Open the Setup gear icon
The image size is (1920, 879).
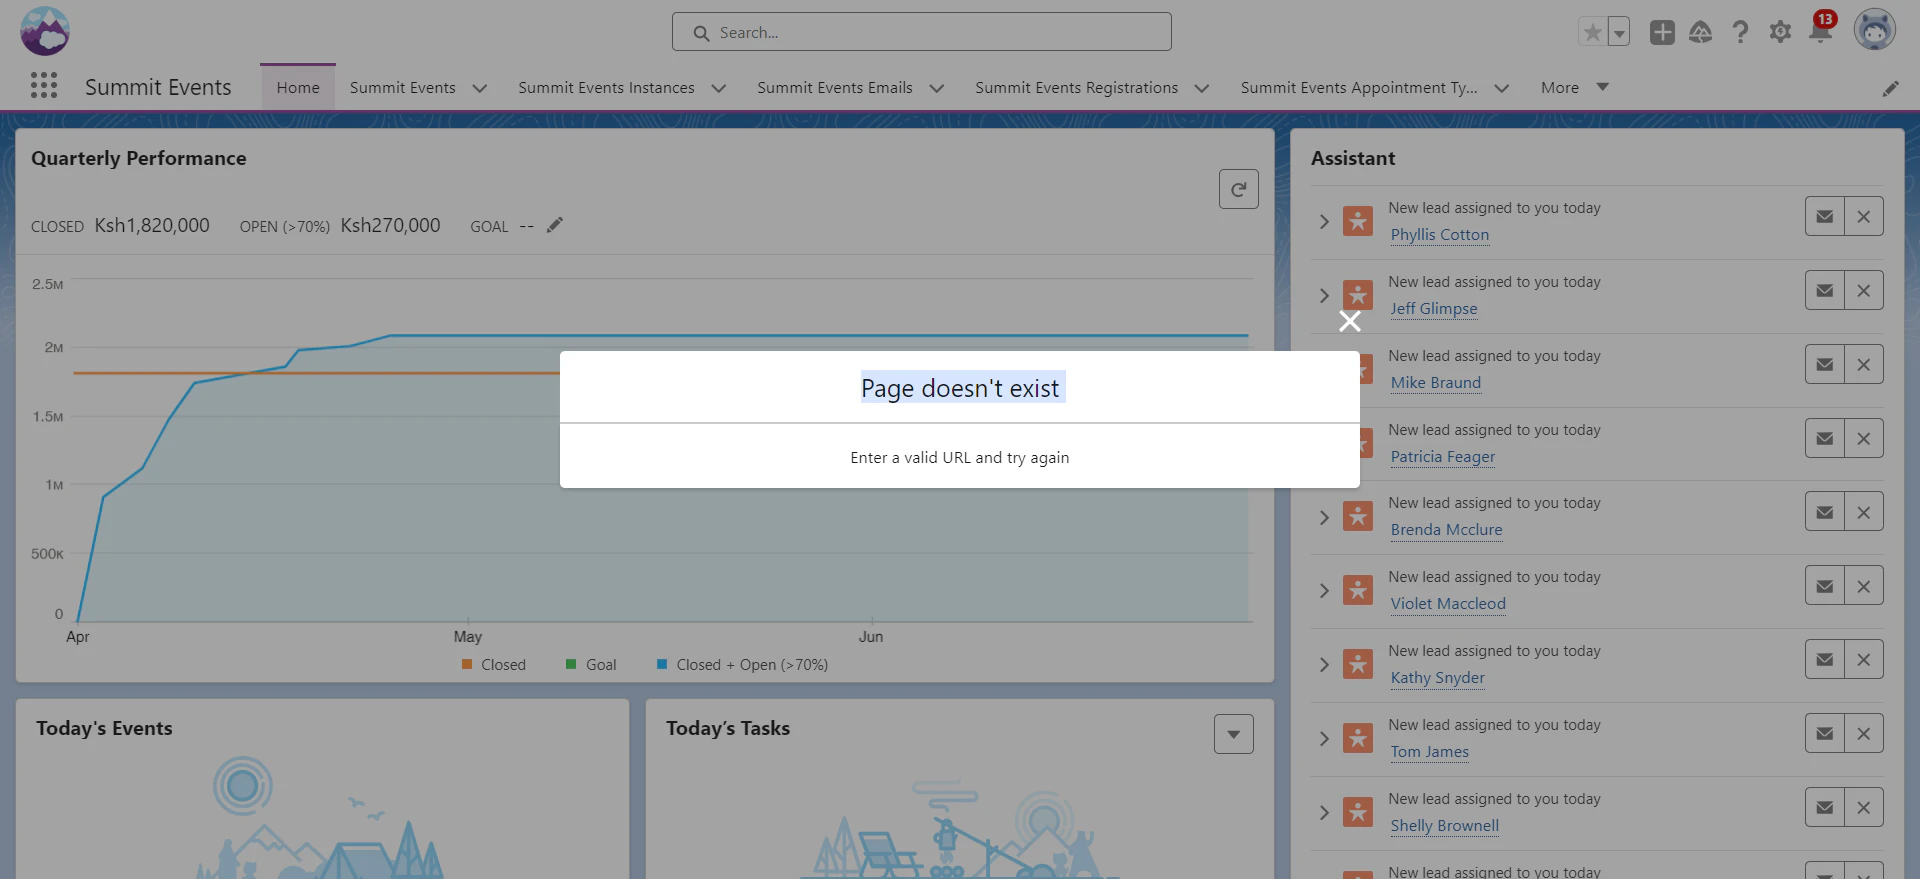[1780, 32]
